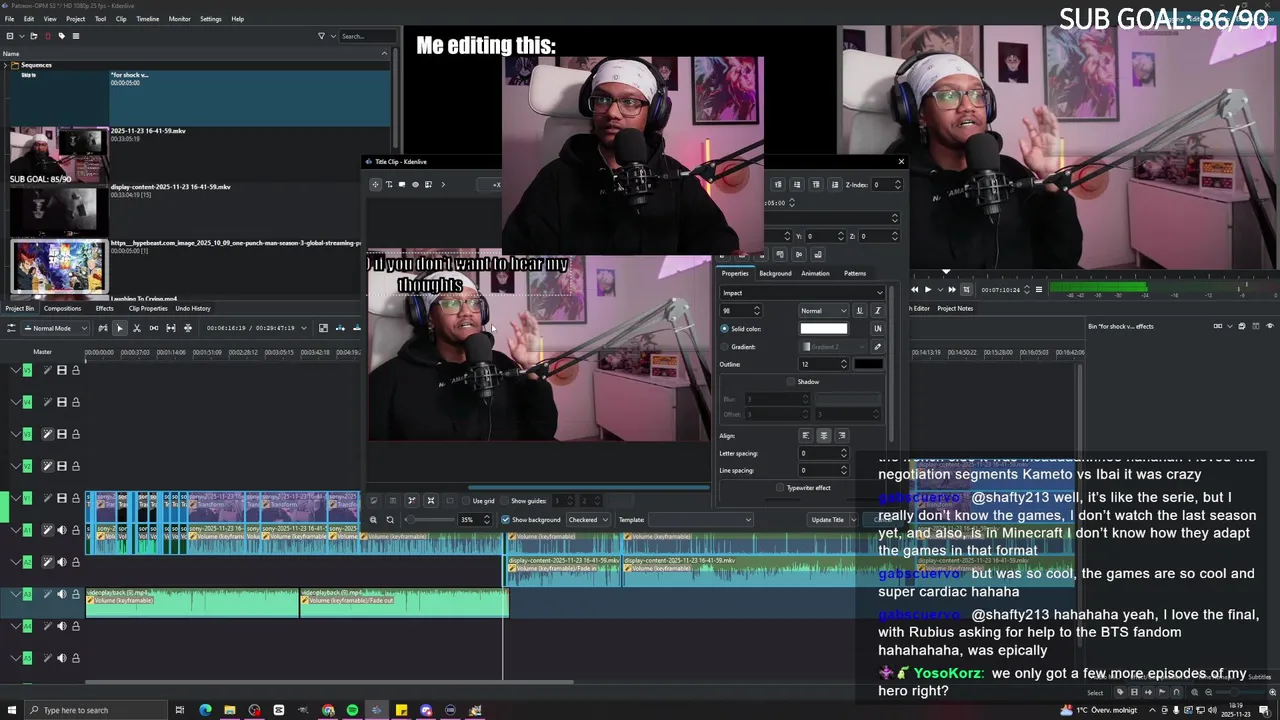
Task: Toggle Underline text style in Title Clip
Action: click(859, 310)
